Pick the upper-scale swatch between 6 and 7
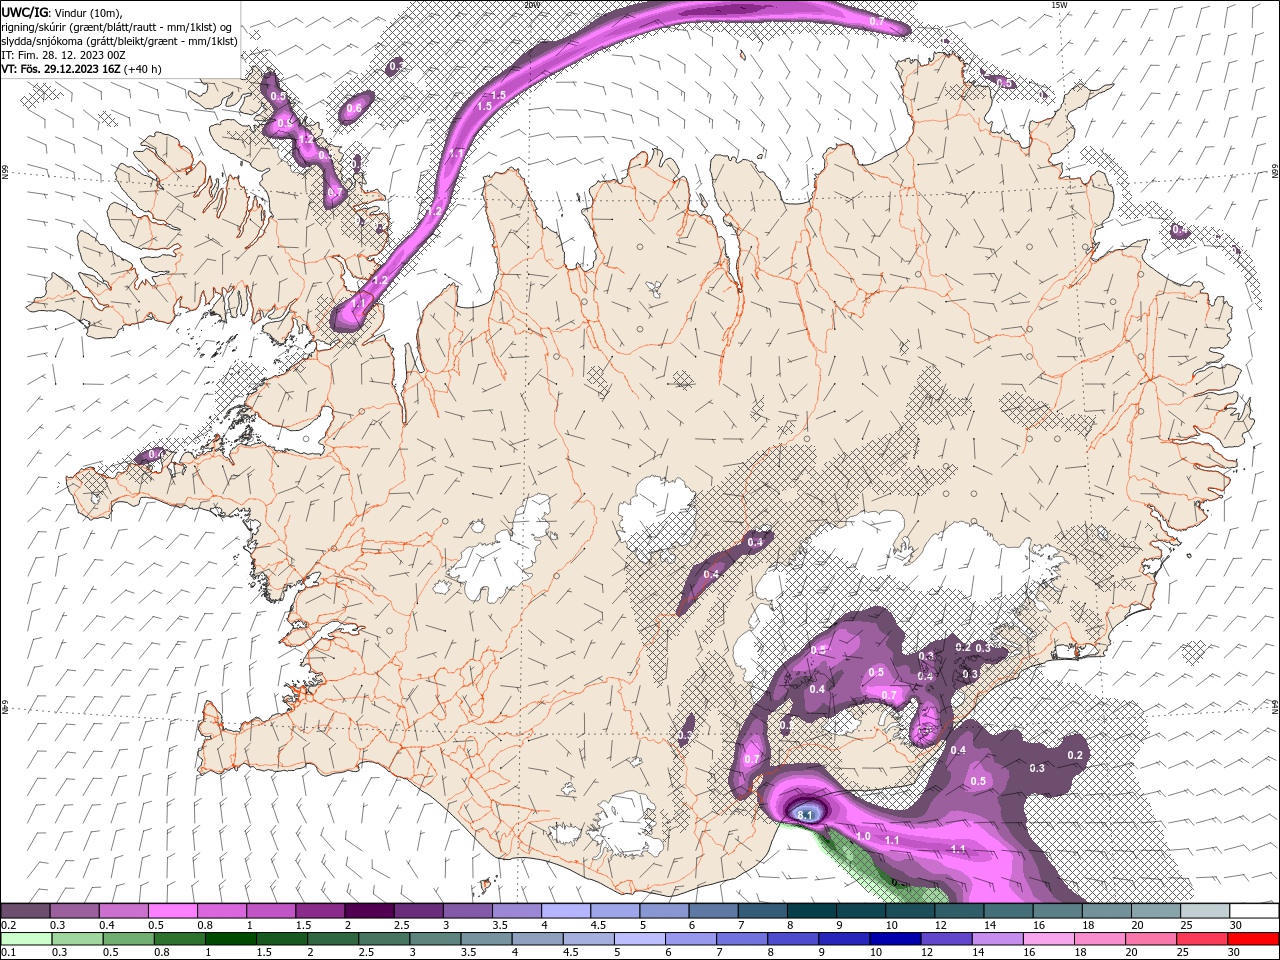This screenshot has height=960, width=1280. [713, 911]
